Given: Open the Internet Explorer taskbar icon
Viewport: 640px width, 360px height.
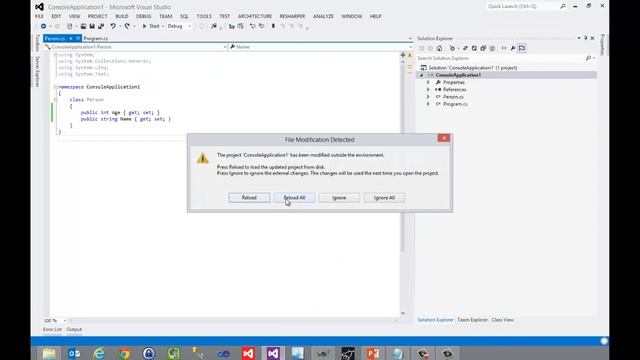Looking at the screenshot, I should (99, 353).
